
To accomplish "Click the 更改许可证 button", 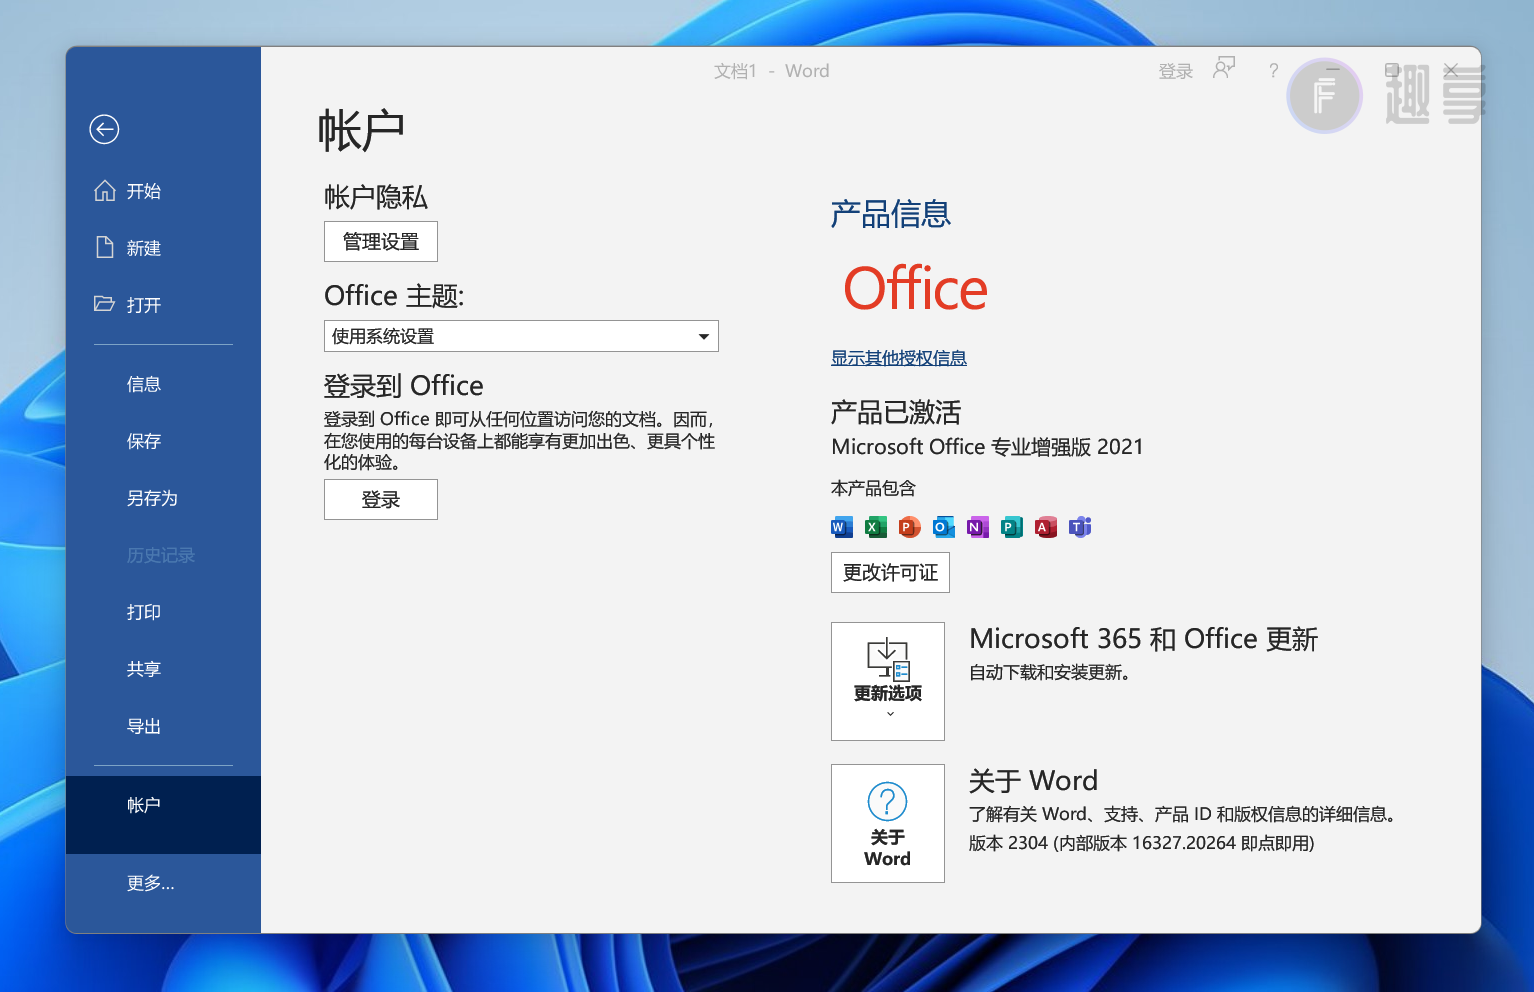I will [x=890, y=572].
